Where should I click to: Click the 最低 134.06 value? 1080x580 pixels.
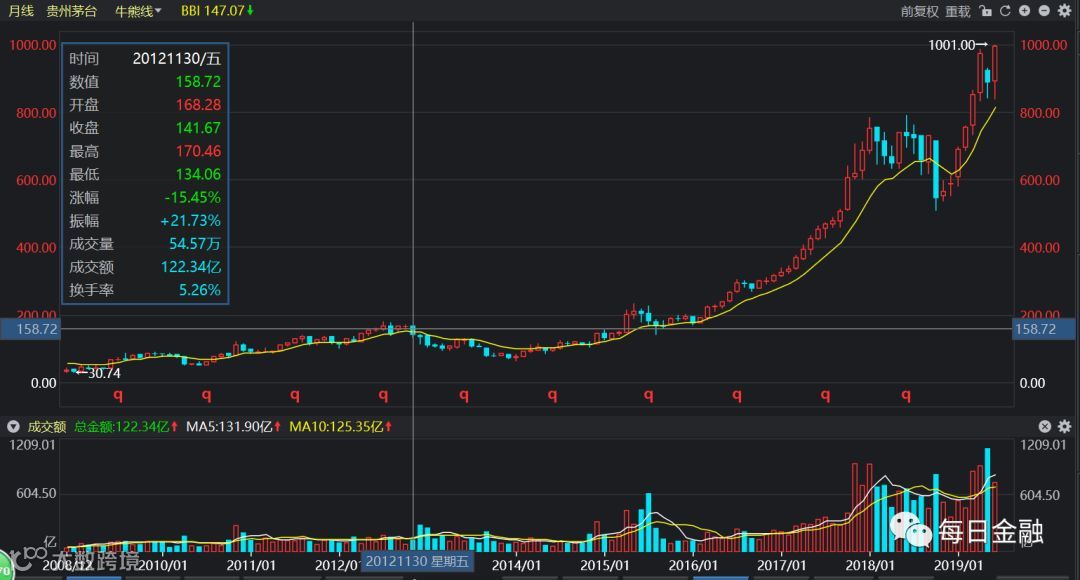click(198, 174)
